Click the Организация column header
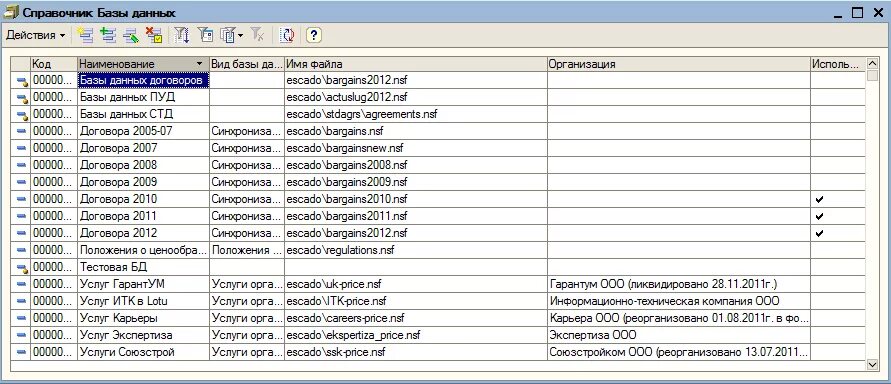Image resolution: width=891 pixels, height=384 pixels. click(678, 64)
